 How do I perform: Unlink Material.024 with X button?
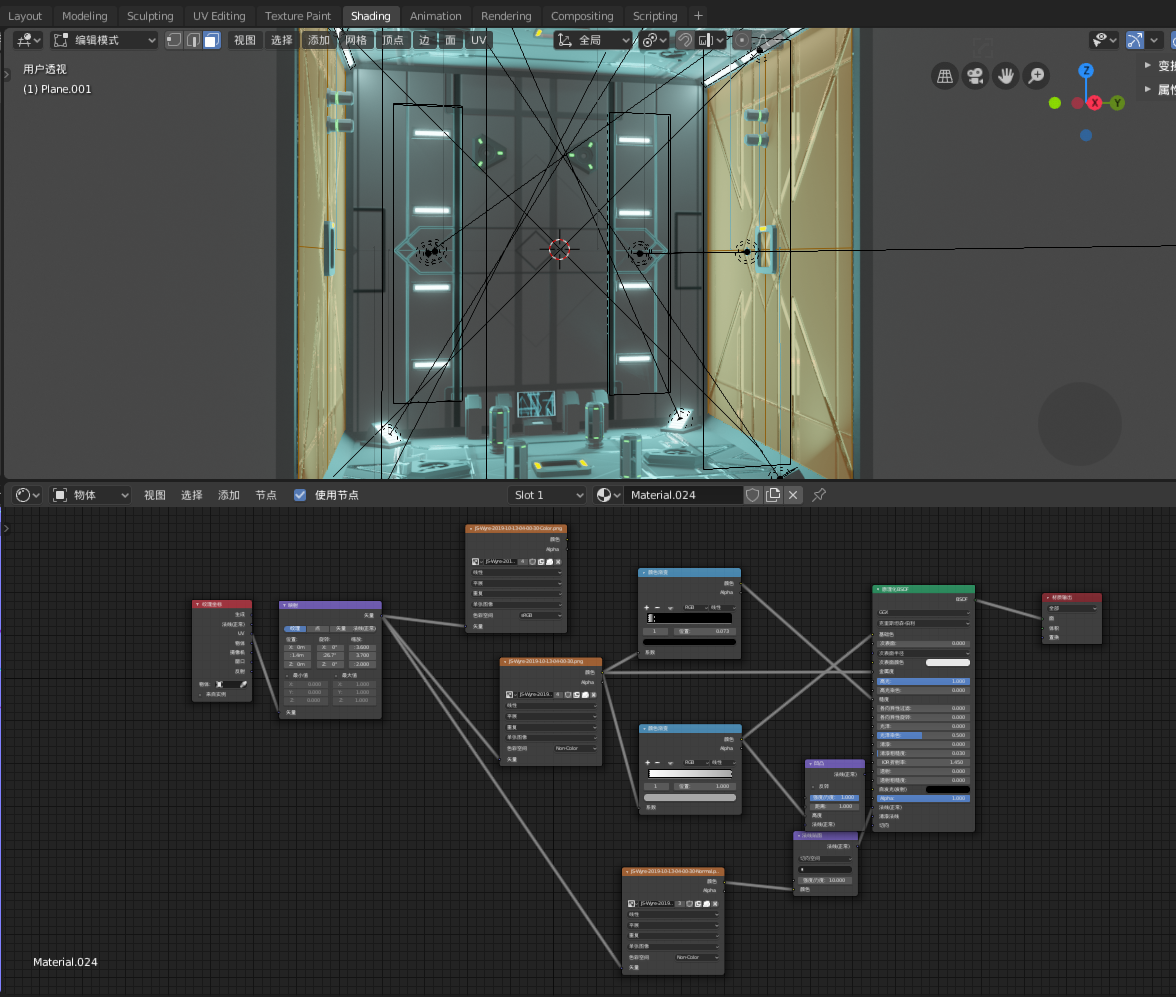793,495
